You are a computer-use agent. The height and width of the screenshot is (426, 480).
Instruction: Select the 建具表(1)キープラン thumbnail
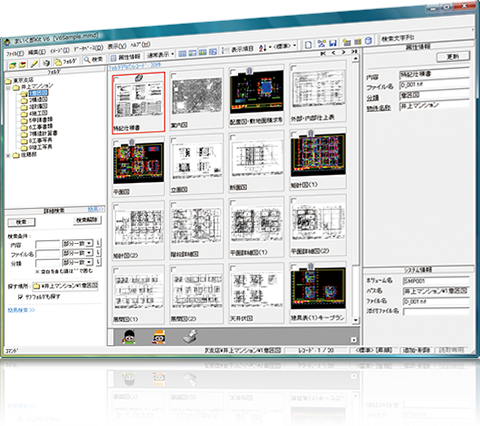tap(318, 294)
